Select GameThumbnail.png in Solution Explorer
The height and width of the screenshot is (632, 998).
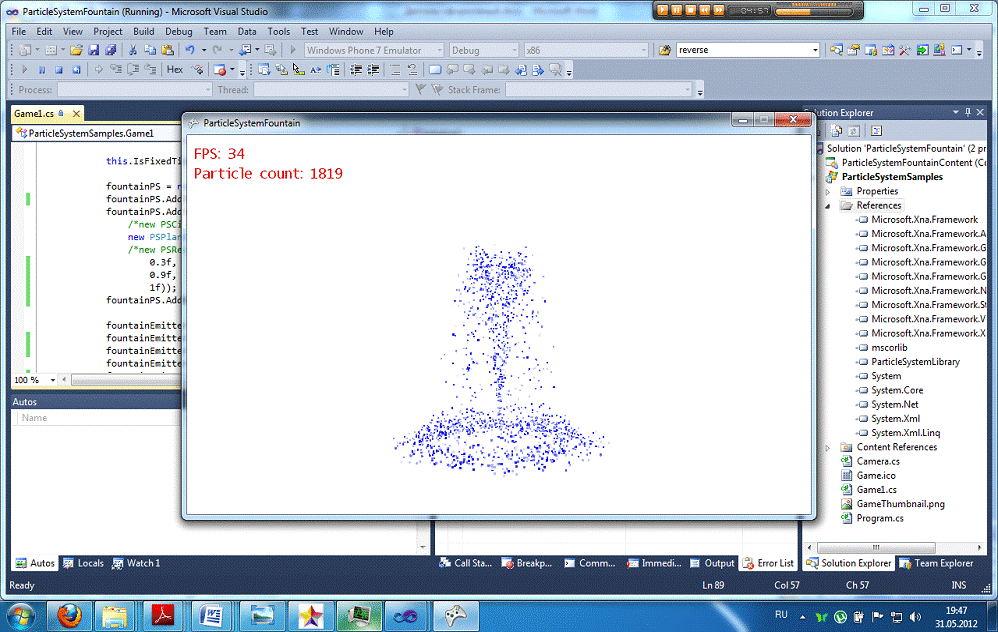point(900,504)
